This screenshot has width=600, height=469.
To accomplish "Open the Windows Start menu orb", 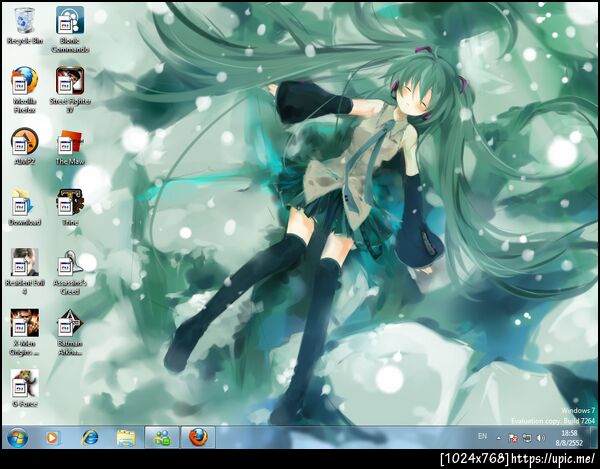I will click(x=17, y=438).
